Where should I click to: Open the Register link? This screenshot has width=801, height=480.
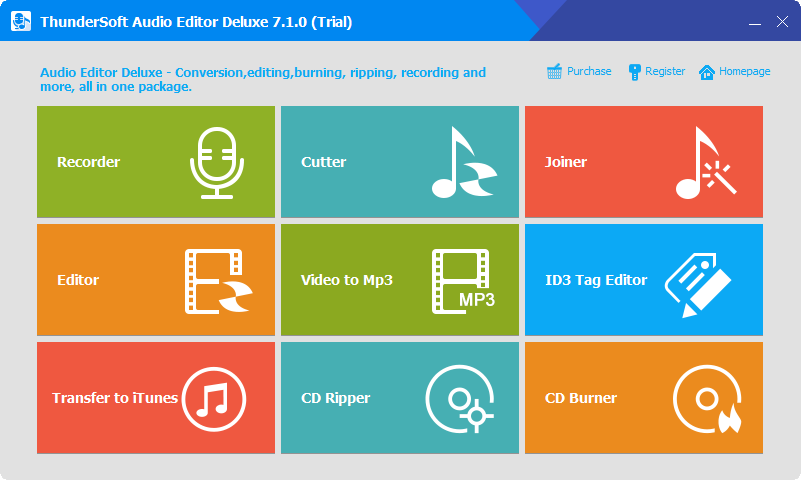point(665,71)
